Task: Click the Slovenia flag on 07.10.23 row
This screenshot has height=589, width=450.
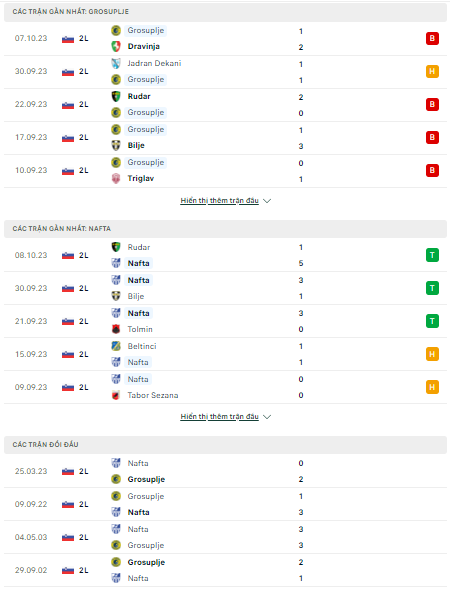Action: point(68,39)
